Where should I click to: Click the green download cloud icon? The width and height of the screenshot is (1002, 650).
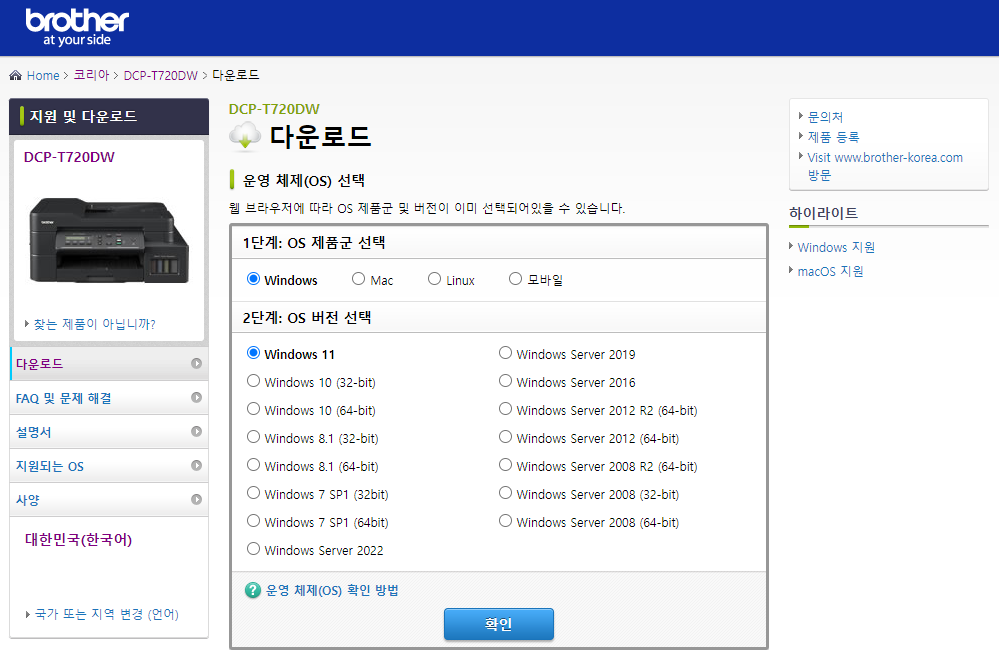pyautogui.click(x=244, y=136)
